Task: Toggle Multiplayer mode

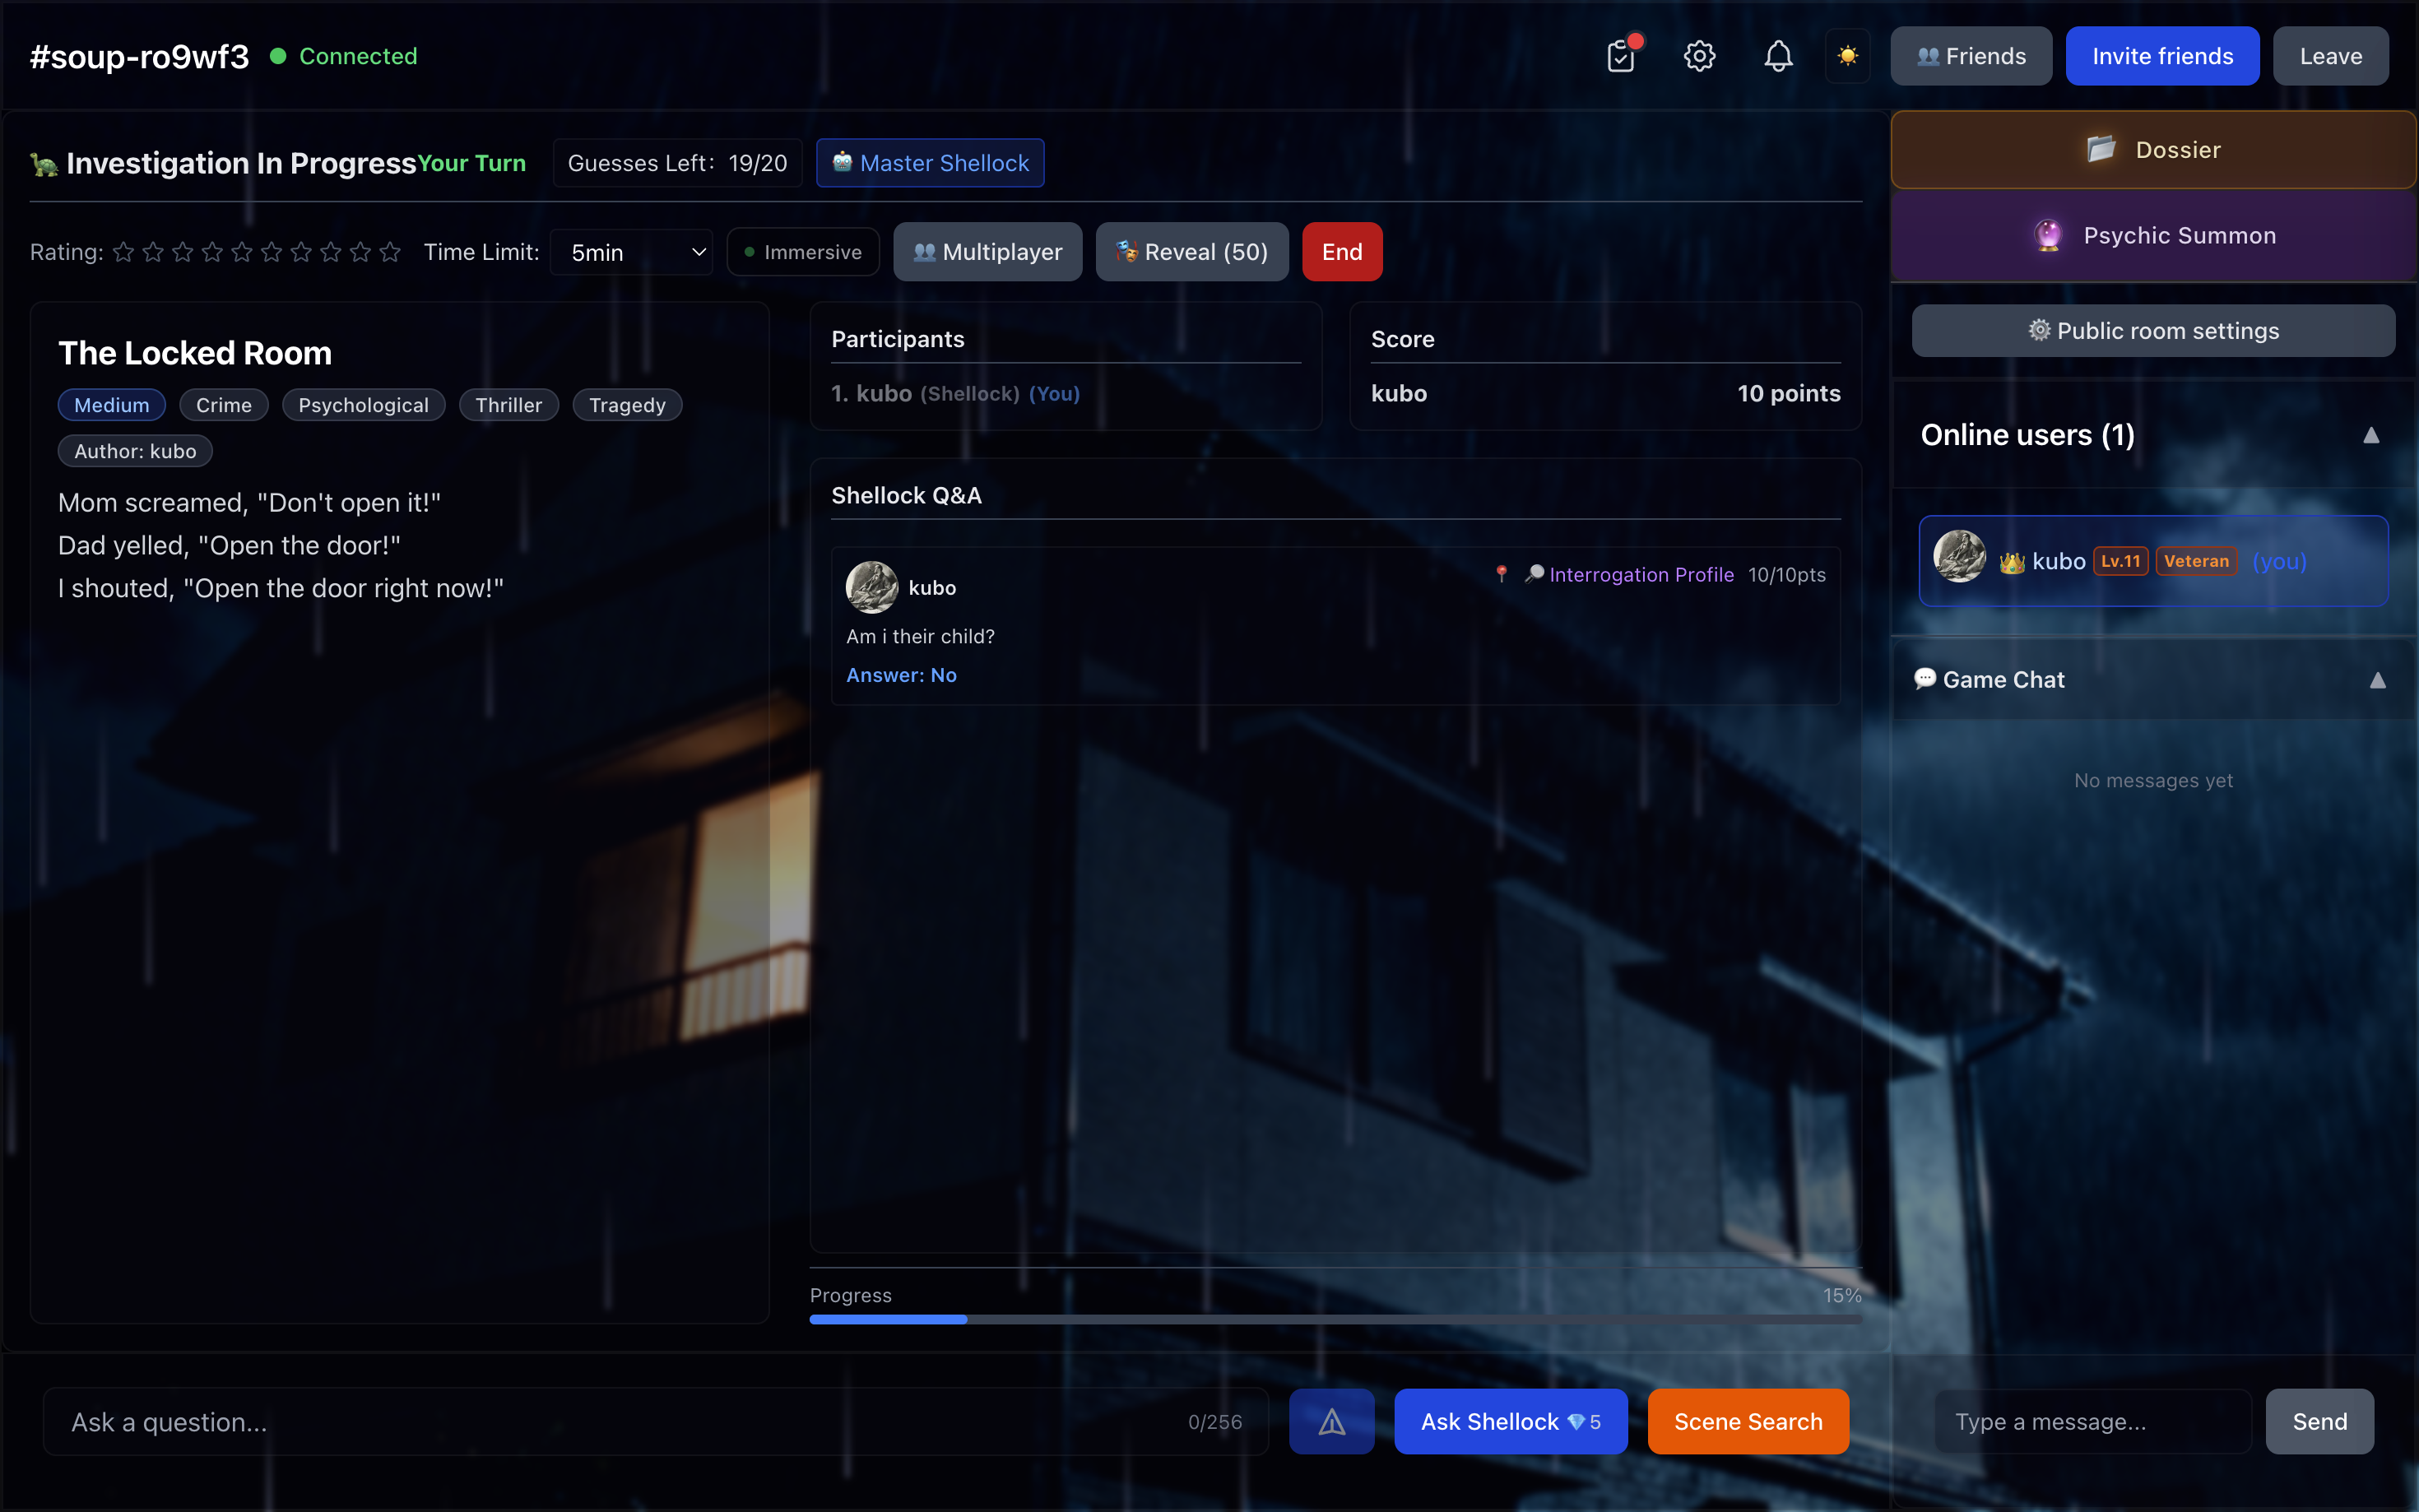Action: [986, 251]
